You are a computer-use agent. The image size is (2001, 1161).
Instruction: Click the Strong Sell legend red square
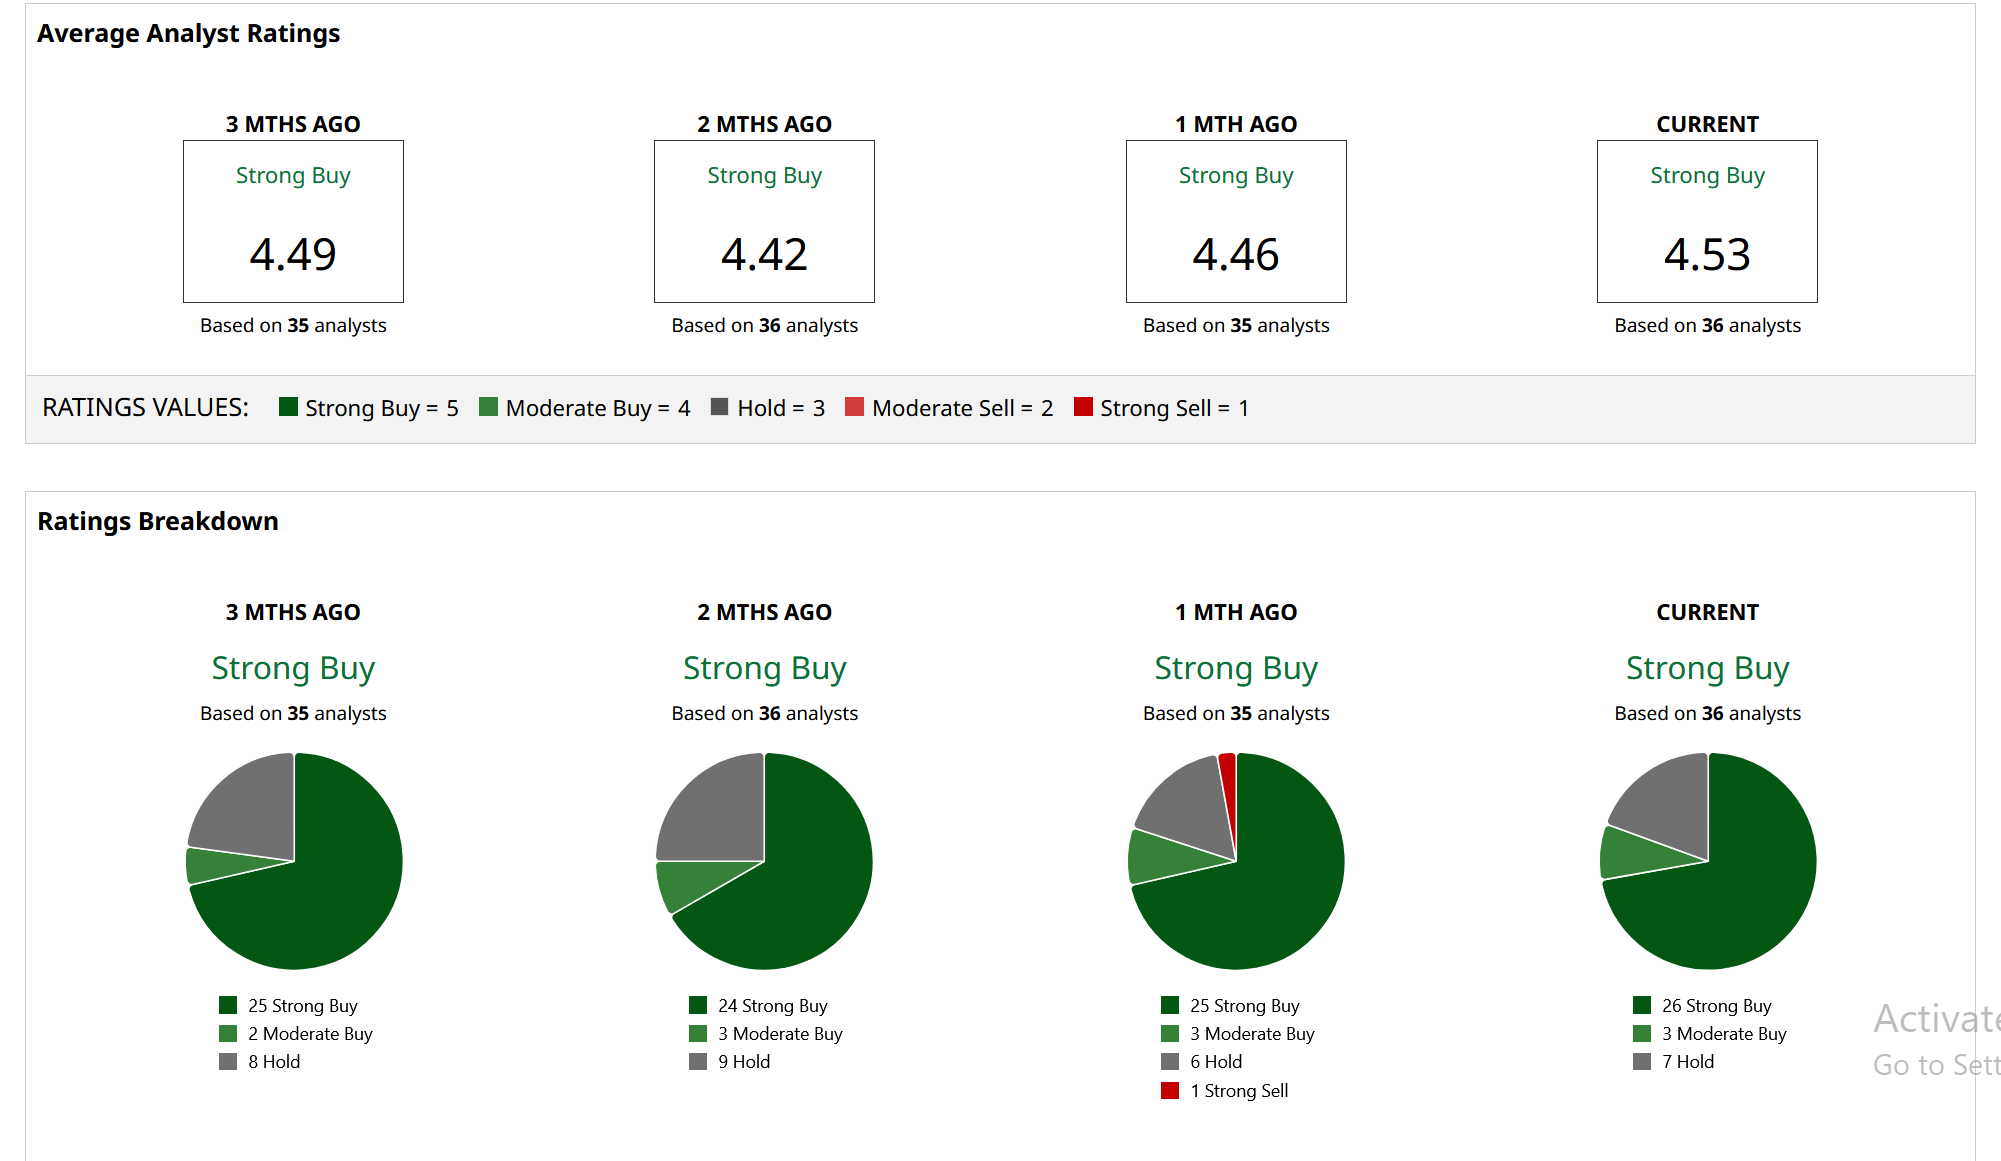pyautogui.click(x=1082, y=407)
